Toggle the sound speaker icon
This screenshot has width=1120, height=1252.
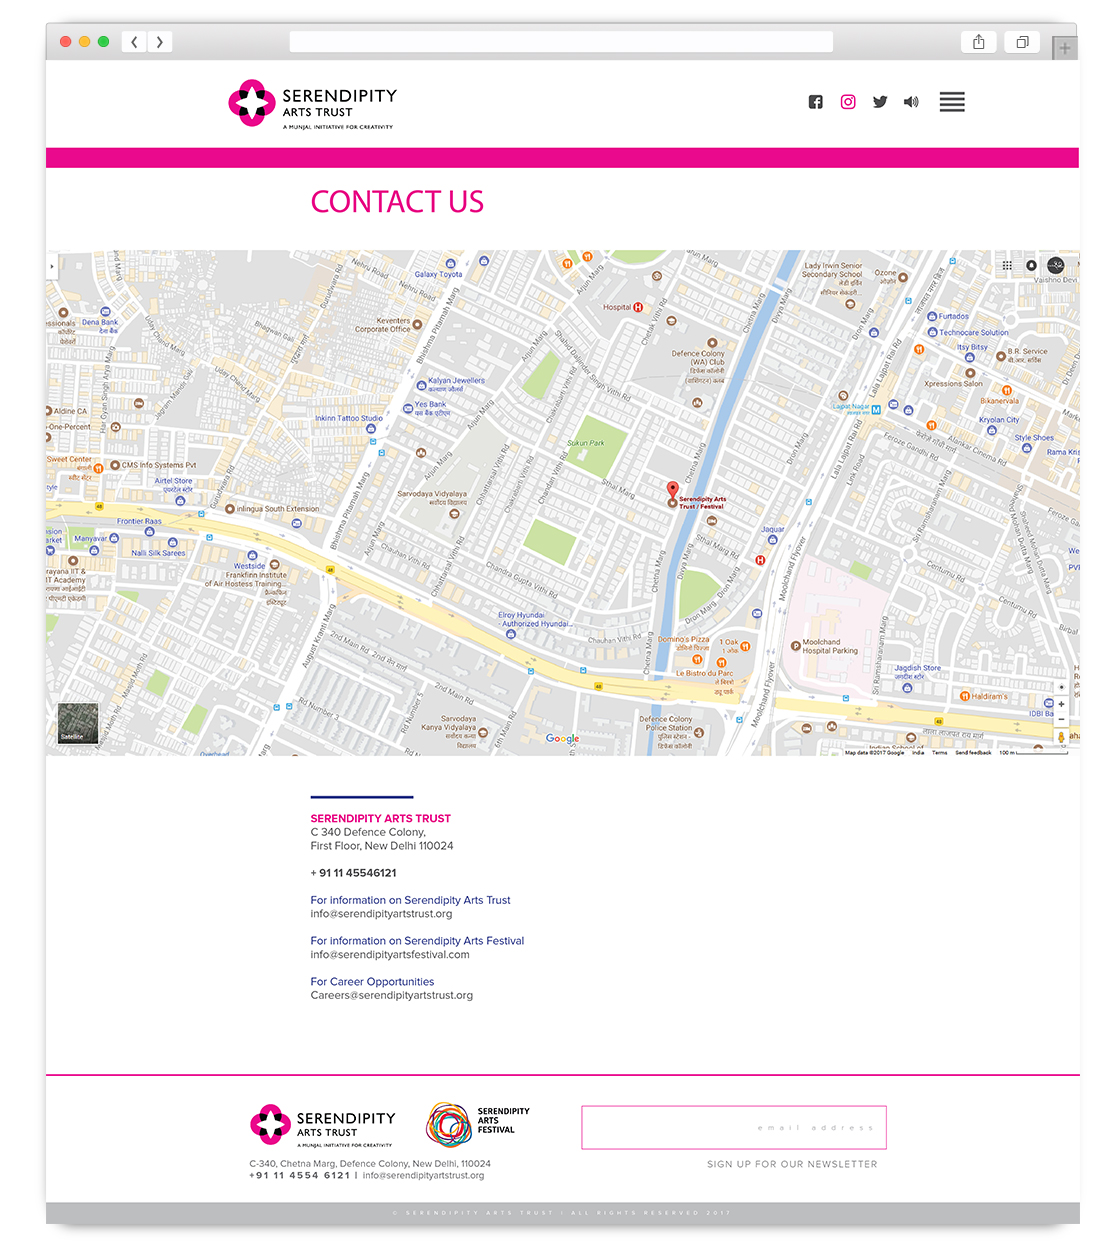pyautogui.click(x=911, y=102)
